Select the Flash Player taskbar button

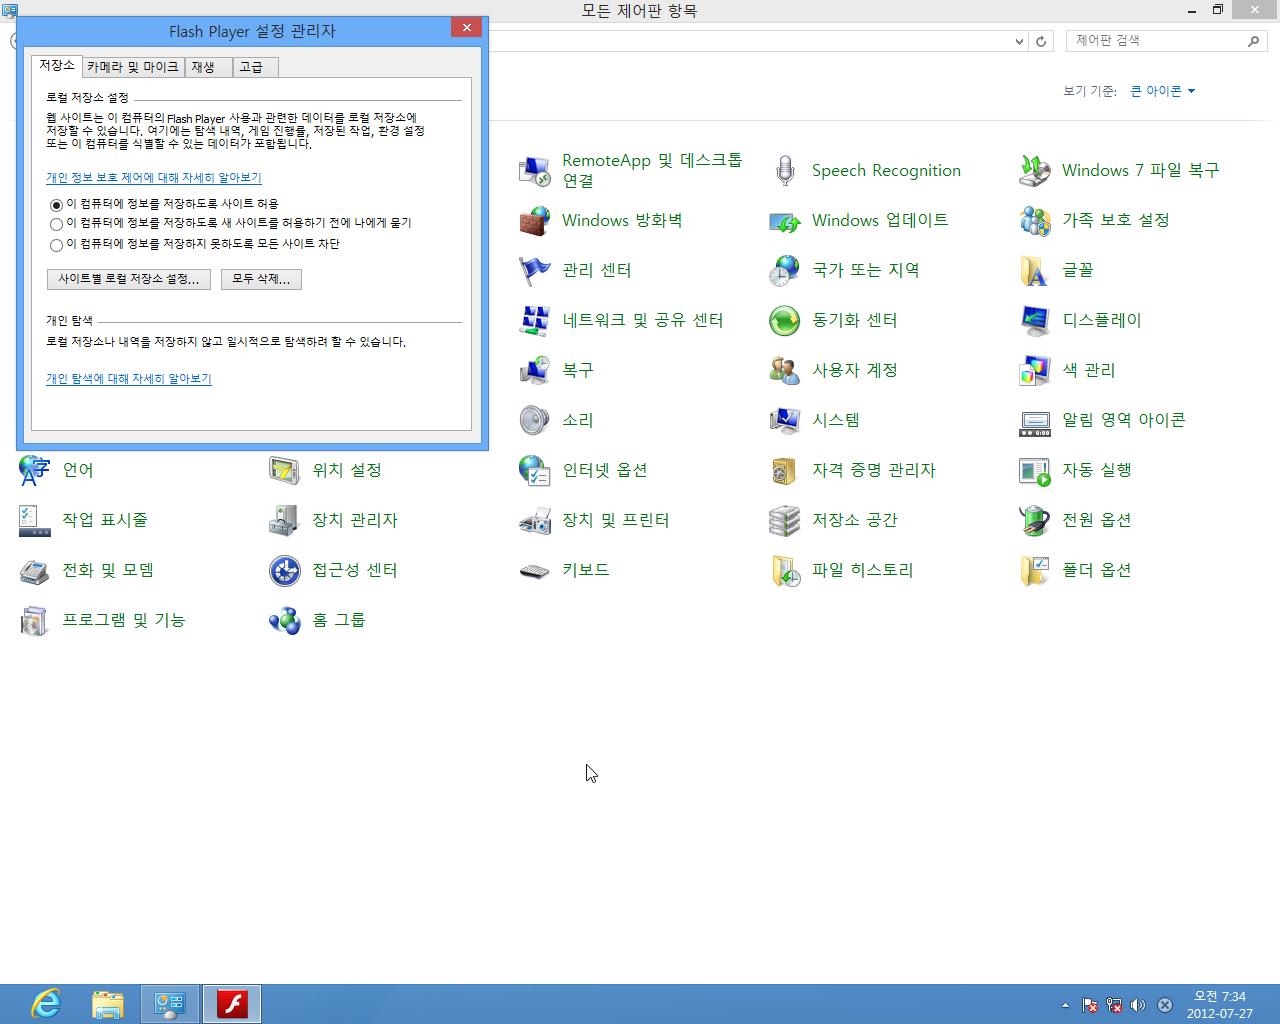tap(232, 1004)
